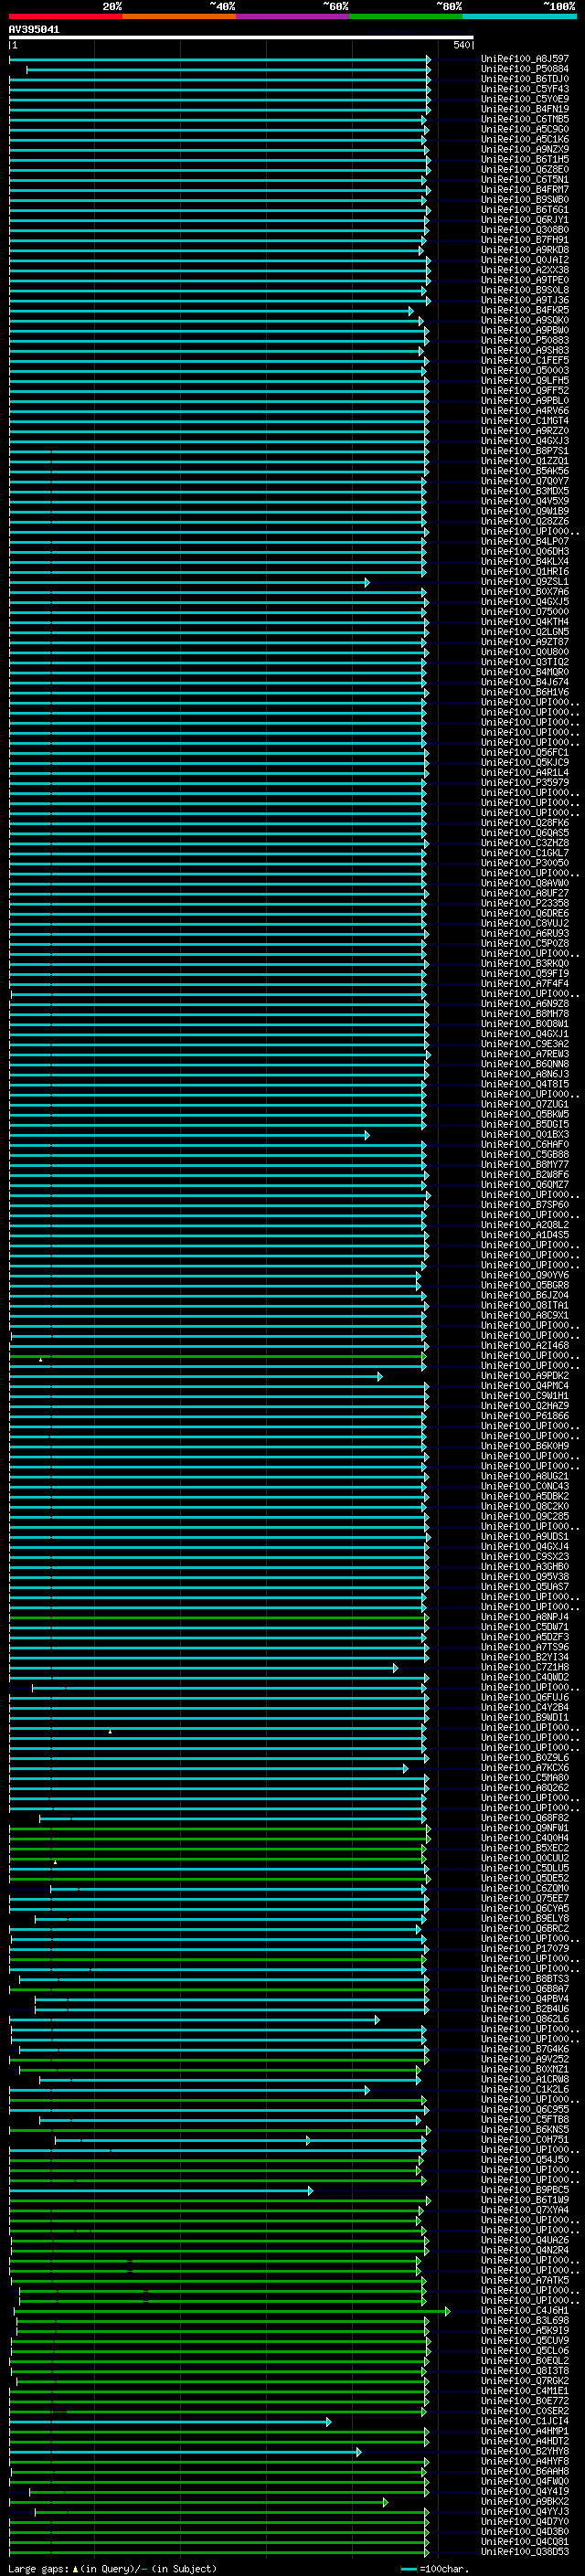Click hit label UniRef100_Q5CUV9
Screen dimensions: 585x2576
pyautogui.click(x=524, y=2340)
